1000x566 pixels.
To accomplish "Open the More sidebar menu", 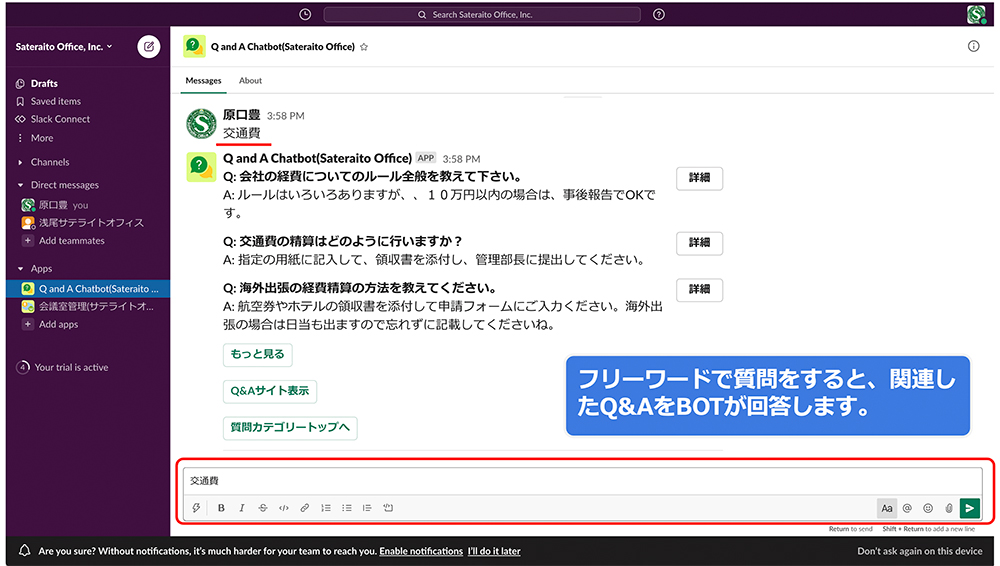I will (x=41, y=138).
